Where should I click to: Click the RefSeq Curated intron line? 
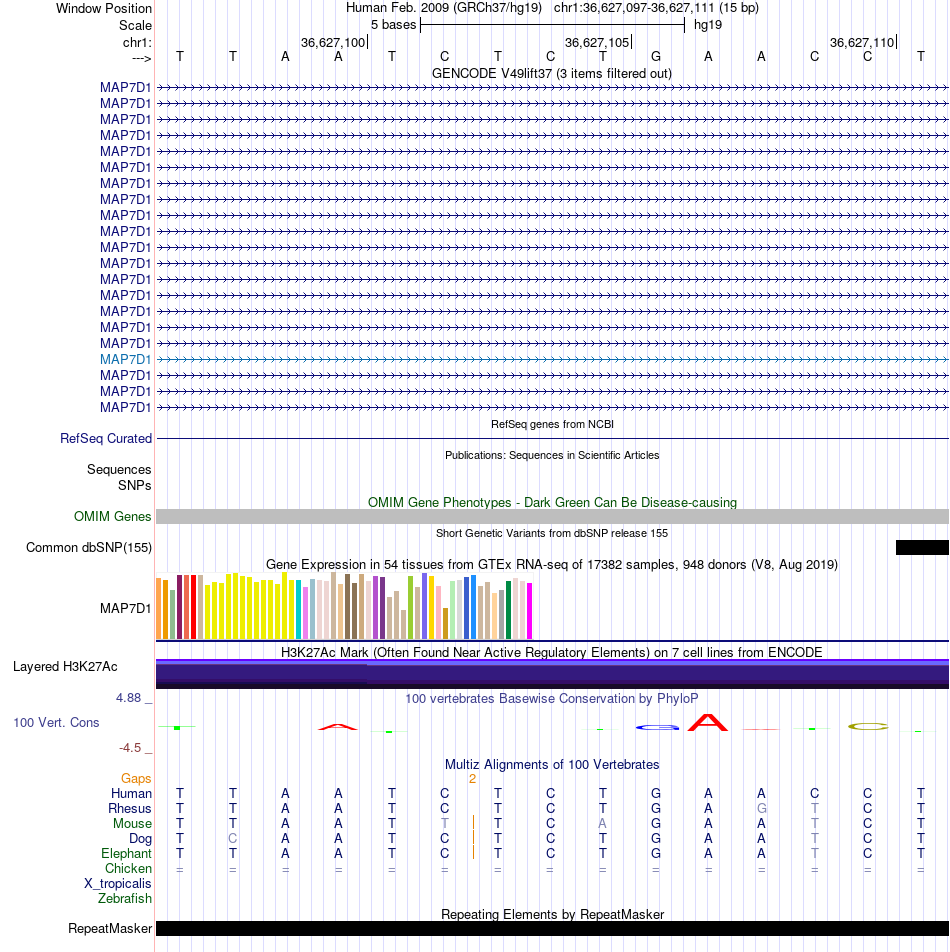(x=552, y=438)
